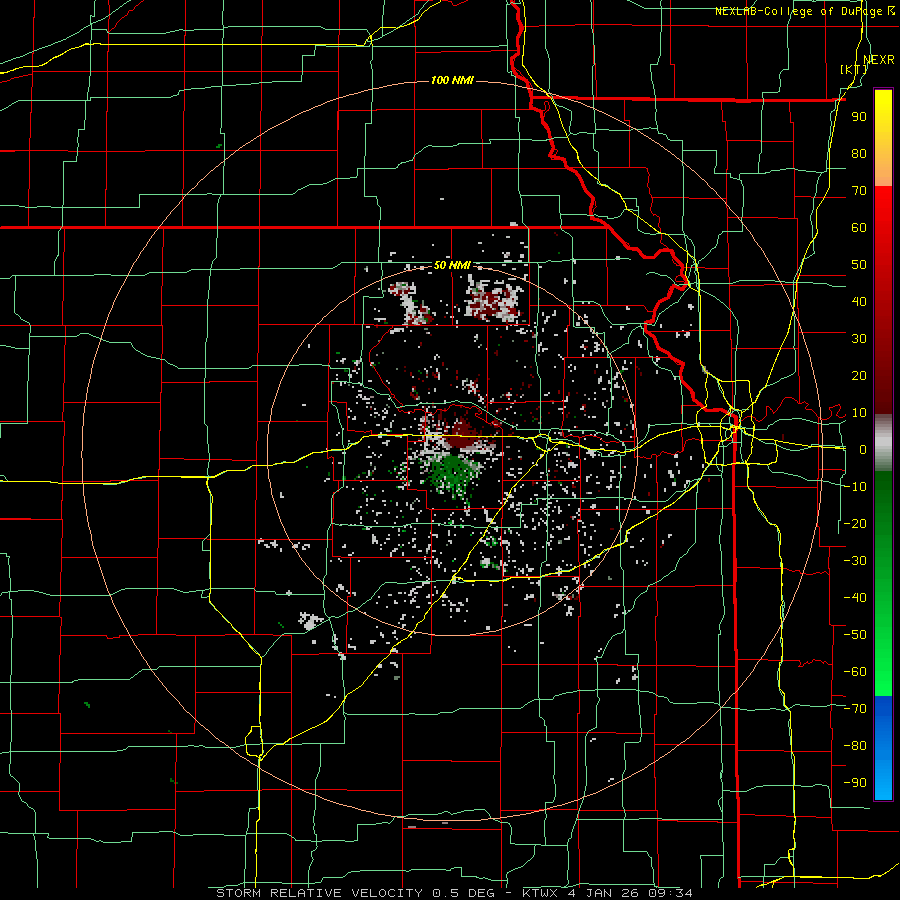Screen dimensions: 900x900
Task: Select the positive 20 value on velocity scale
Action: click(x=859, y=376)
